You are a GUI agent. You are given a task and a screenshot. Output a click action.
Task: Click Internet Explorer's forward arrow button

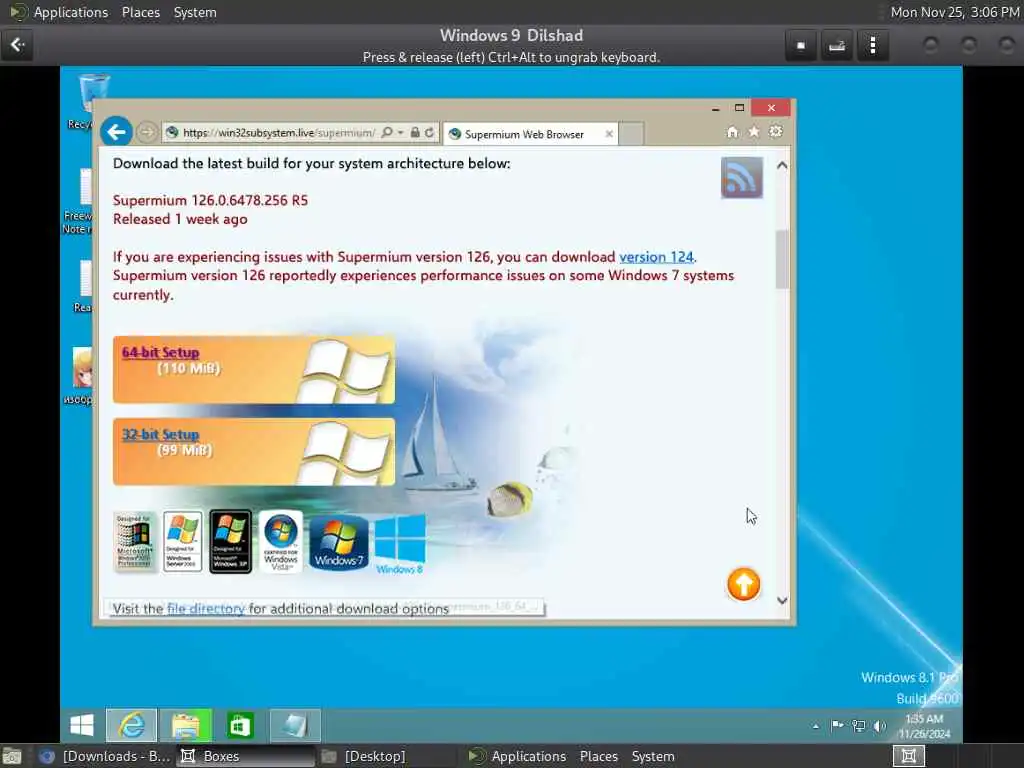(147, 133)
